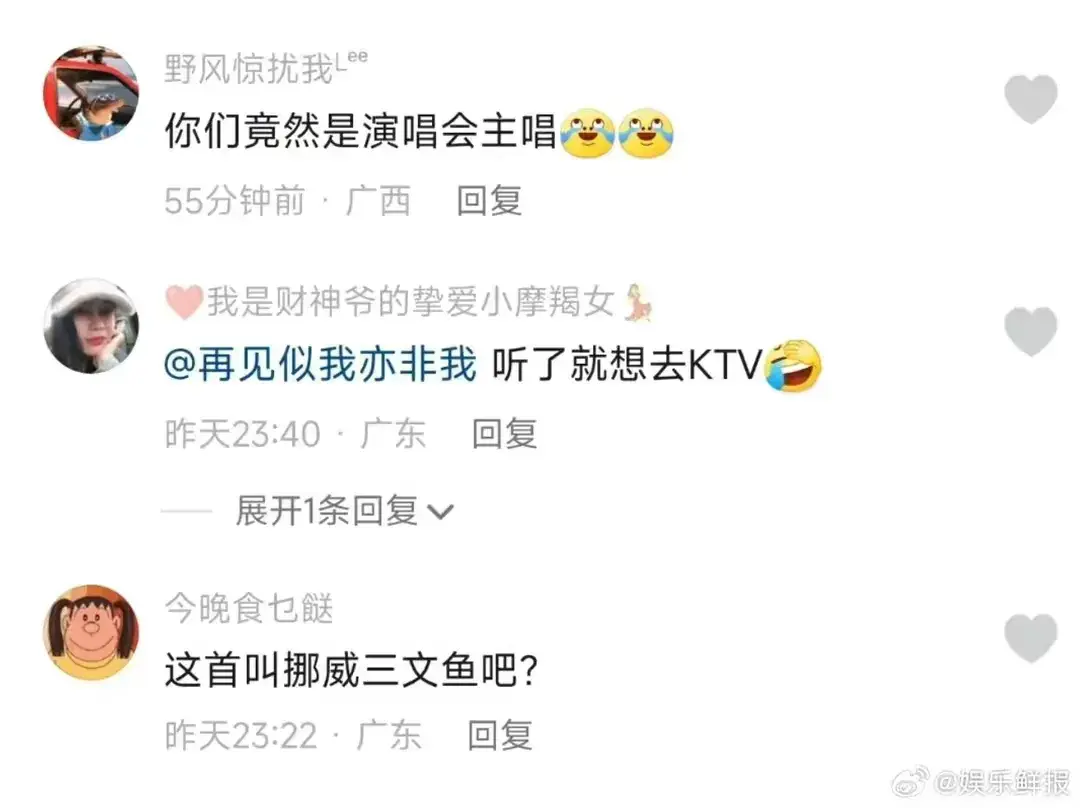The height and width of the screenshot is (808, 1080).
Task: Open avatar of 我是财神爷的挚爱小摩羯女
Action: (91, 326)
